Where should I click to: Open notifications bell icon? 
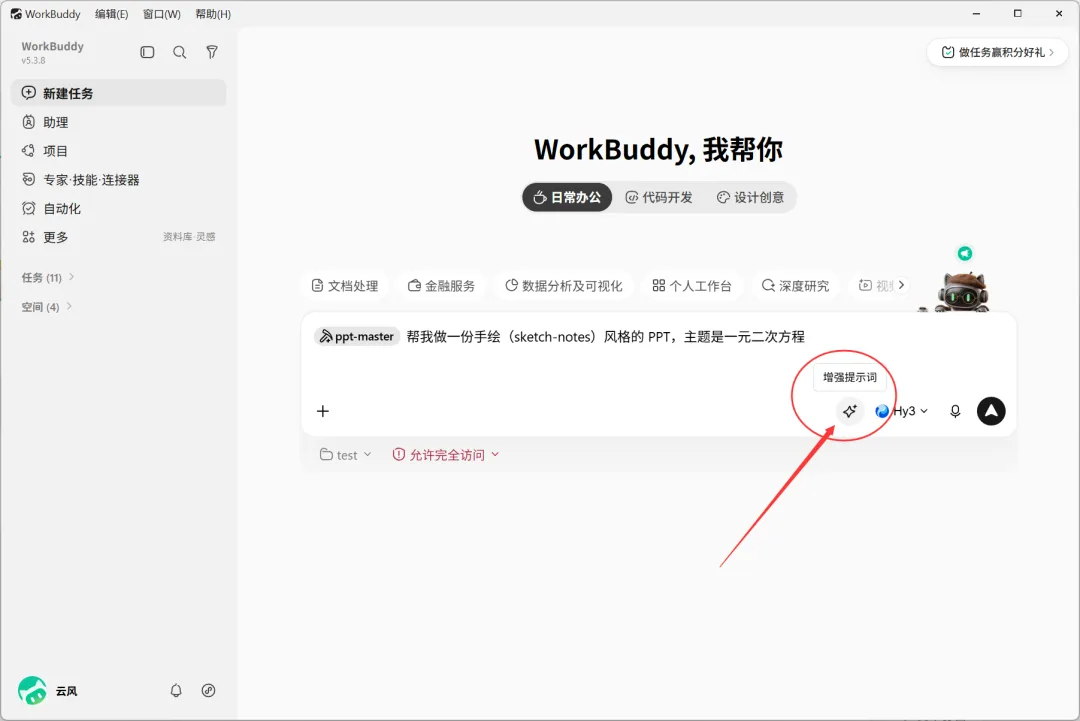[x=176, y=690]
